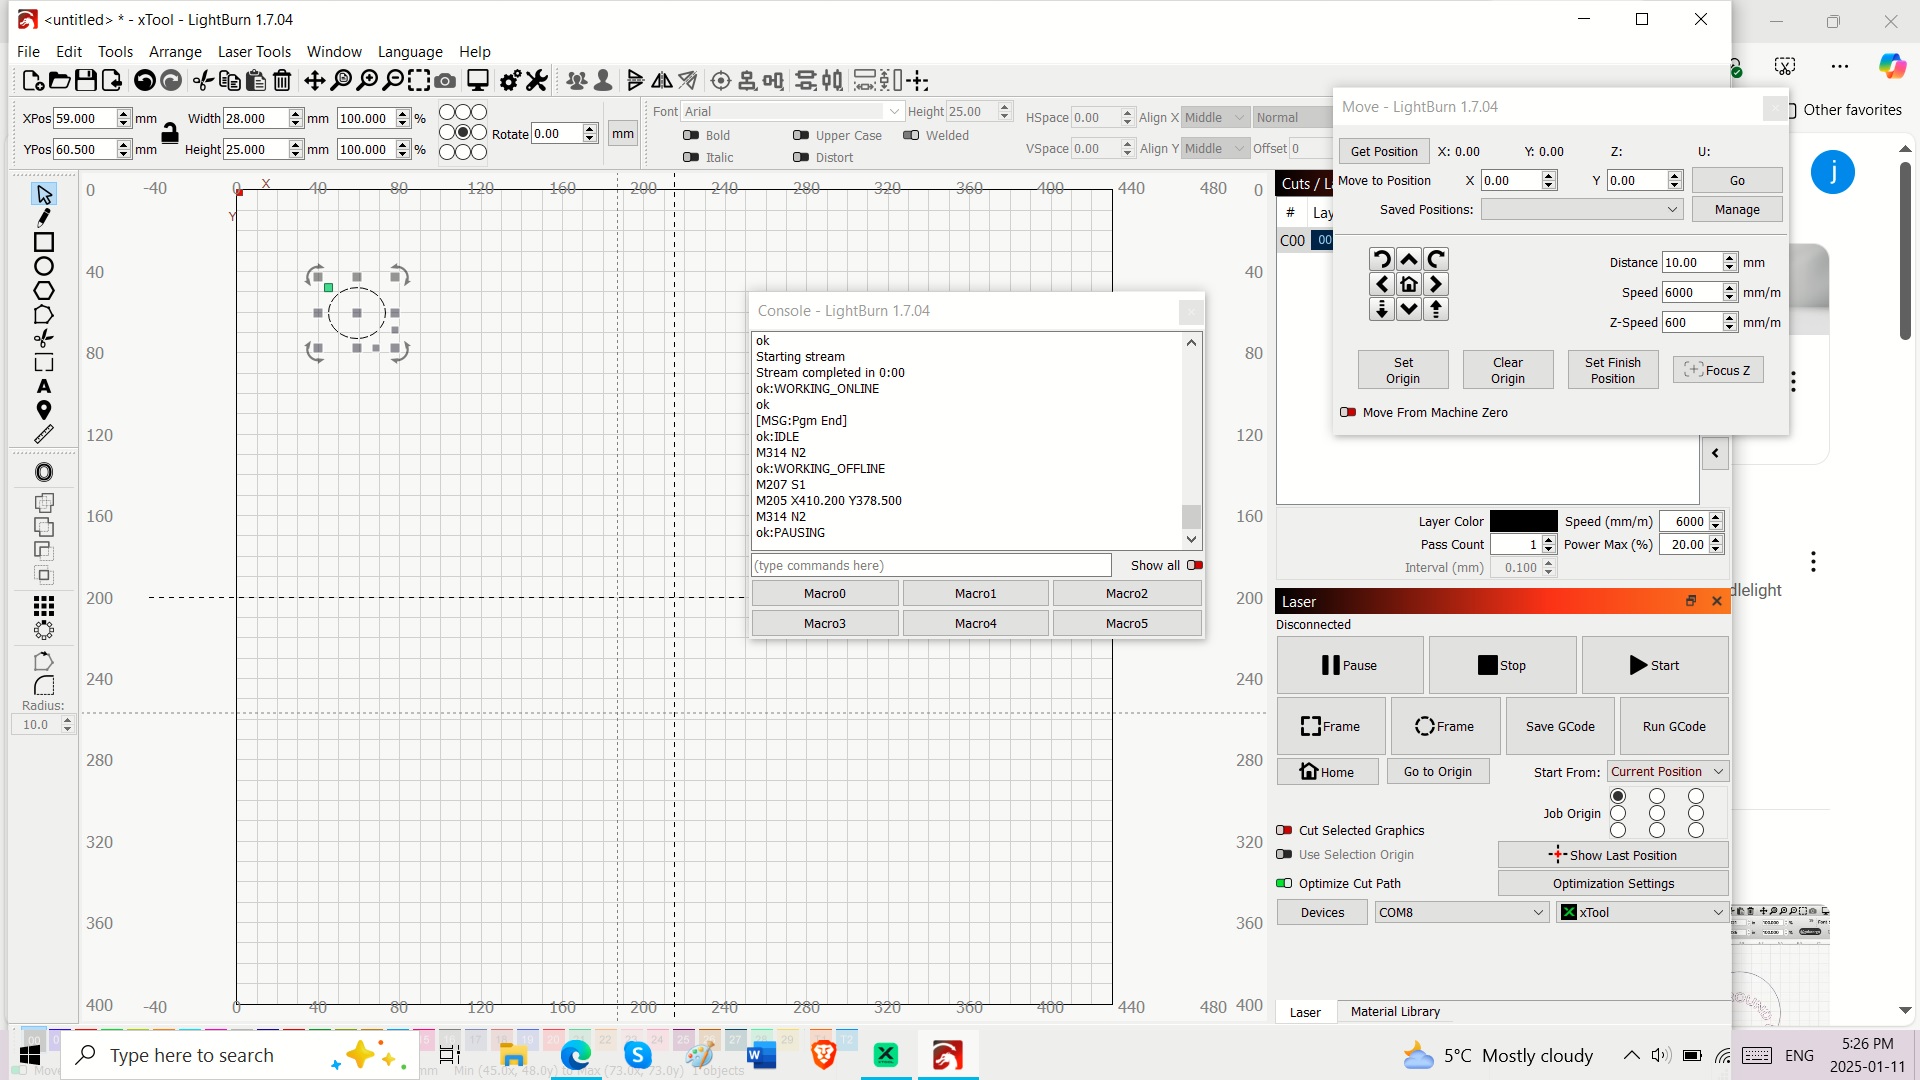The height and width of the screenshot is (1080, 1920).
Task: Select the Polygon hexagon tool
Action: 44,290
